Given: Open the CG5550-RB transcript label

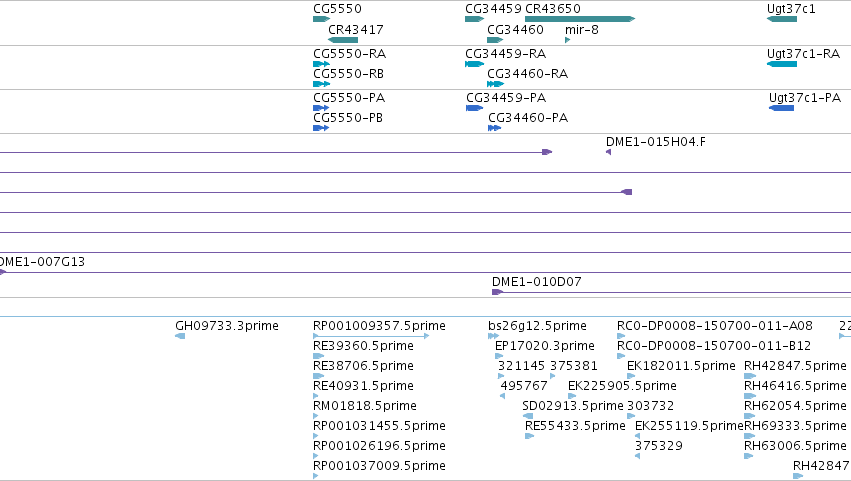Looking at the screenshot, I should tap(348, 74).
